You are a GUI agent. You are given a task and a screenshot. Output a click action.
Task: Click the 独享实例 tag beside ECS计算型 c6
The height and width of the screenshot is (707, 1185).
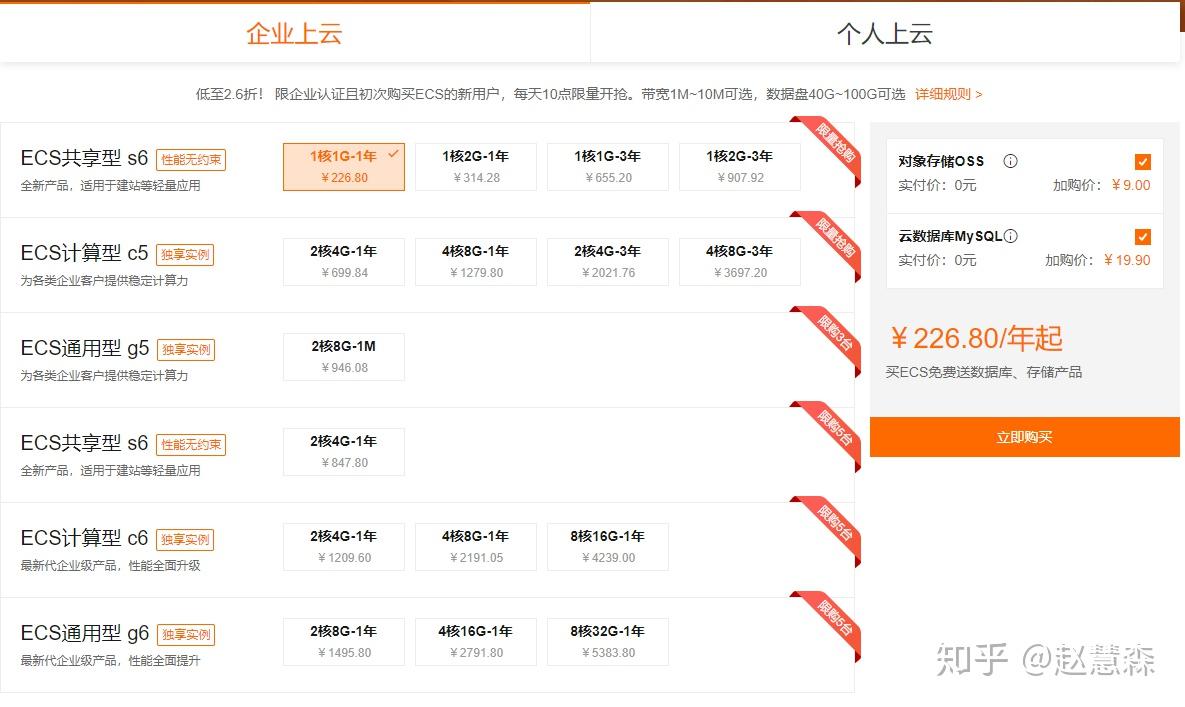(x=185, y=540)
